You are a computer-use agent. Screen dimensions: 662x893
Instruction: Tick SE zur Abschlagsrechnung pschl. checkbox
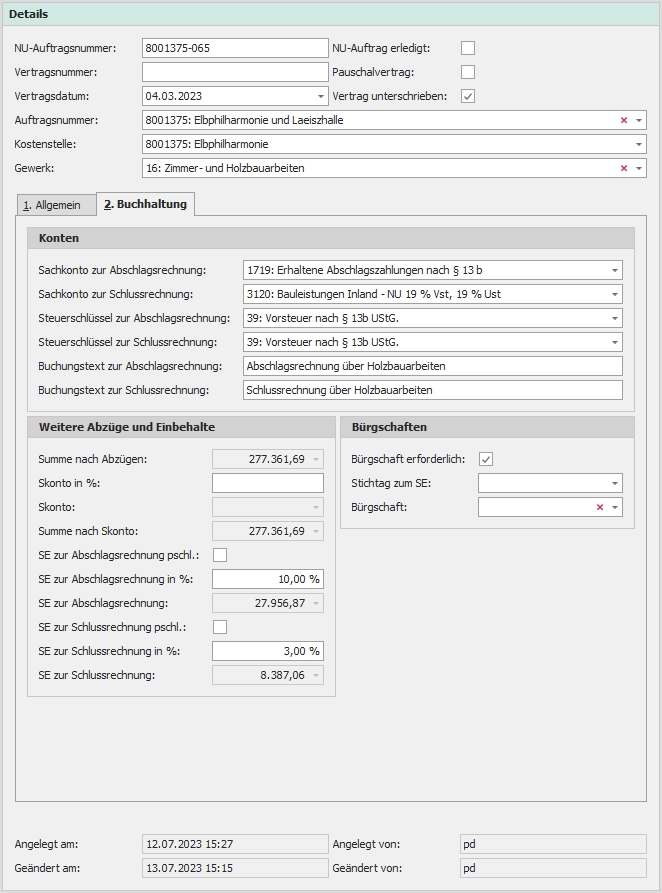click(x=220, y=555)
